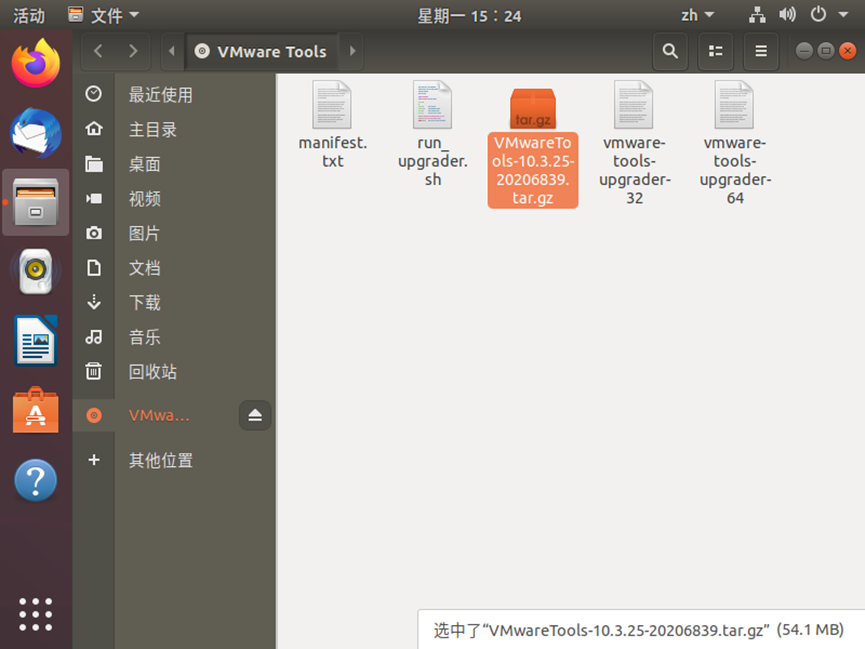Screen dimensions: 865x649
Task: Open the search magnifier in Files
Action: point(670,51)
